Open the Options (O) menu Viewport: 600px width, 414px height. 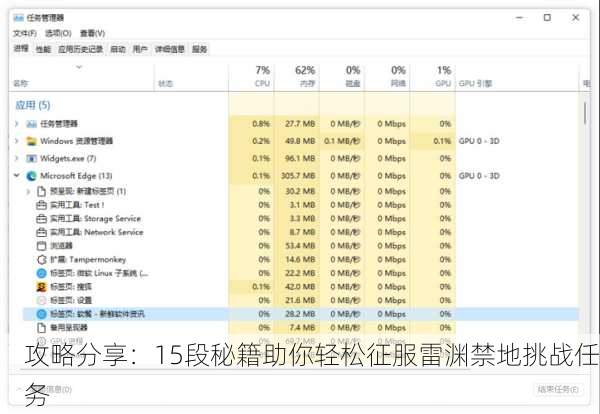coord(58,34)
